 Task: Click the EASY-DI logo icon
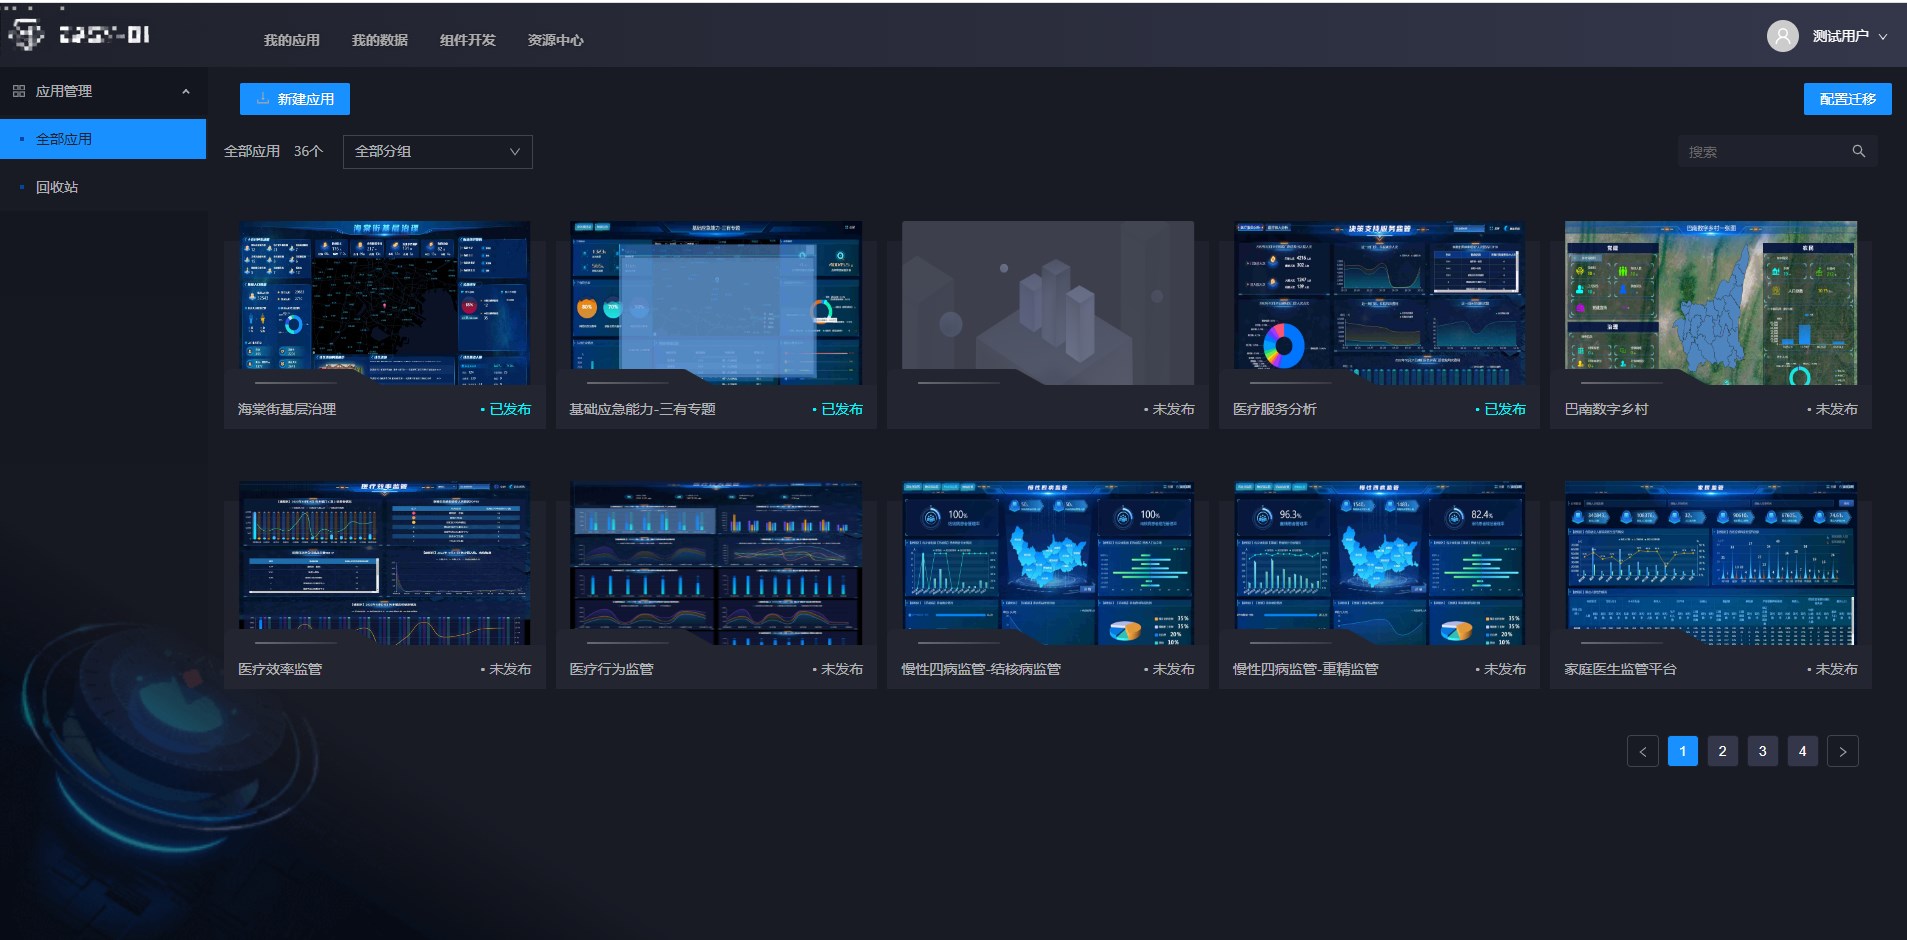tap(25, 35)
